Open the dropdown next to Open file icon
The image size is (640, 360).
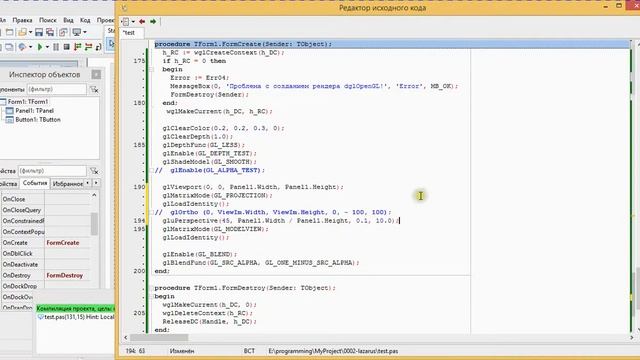[30, 32]
